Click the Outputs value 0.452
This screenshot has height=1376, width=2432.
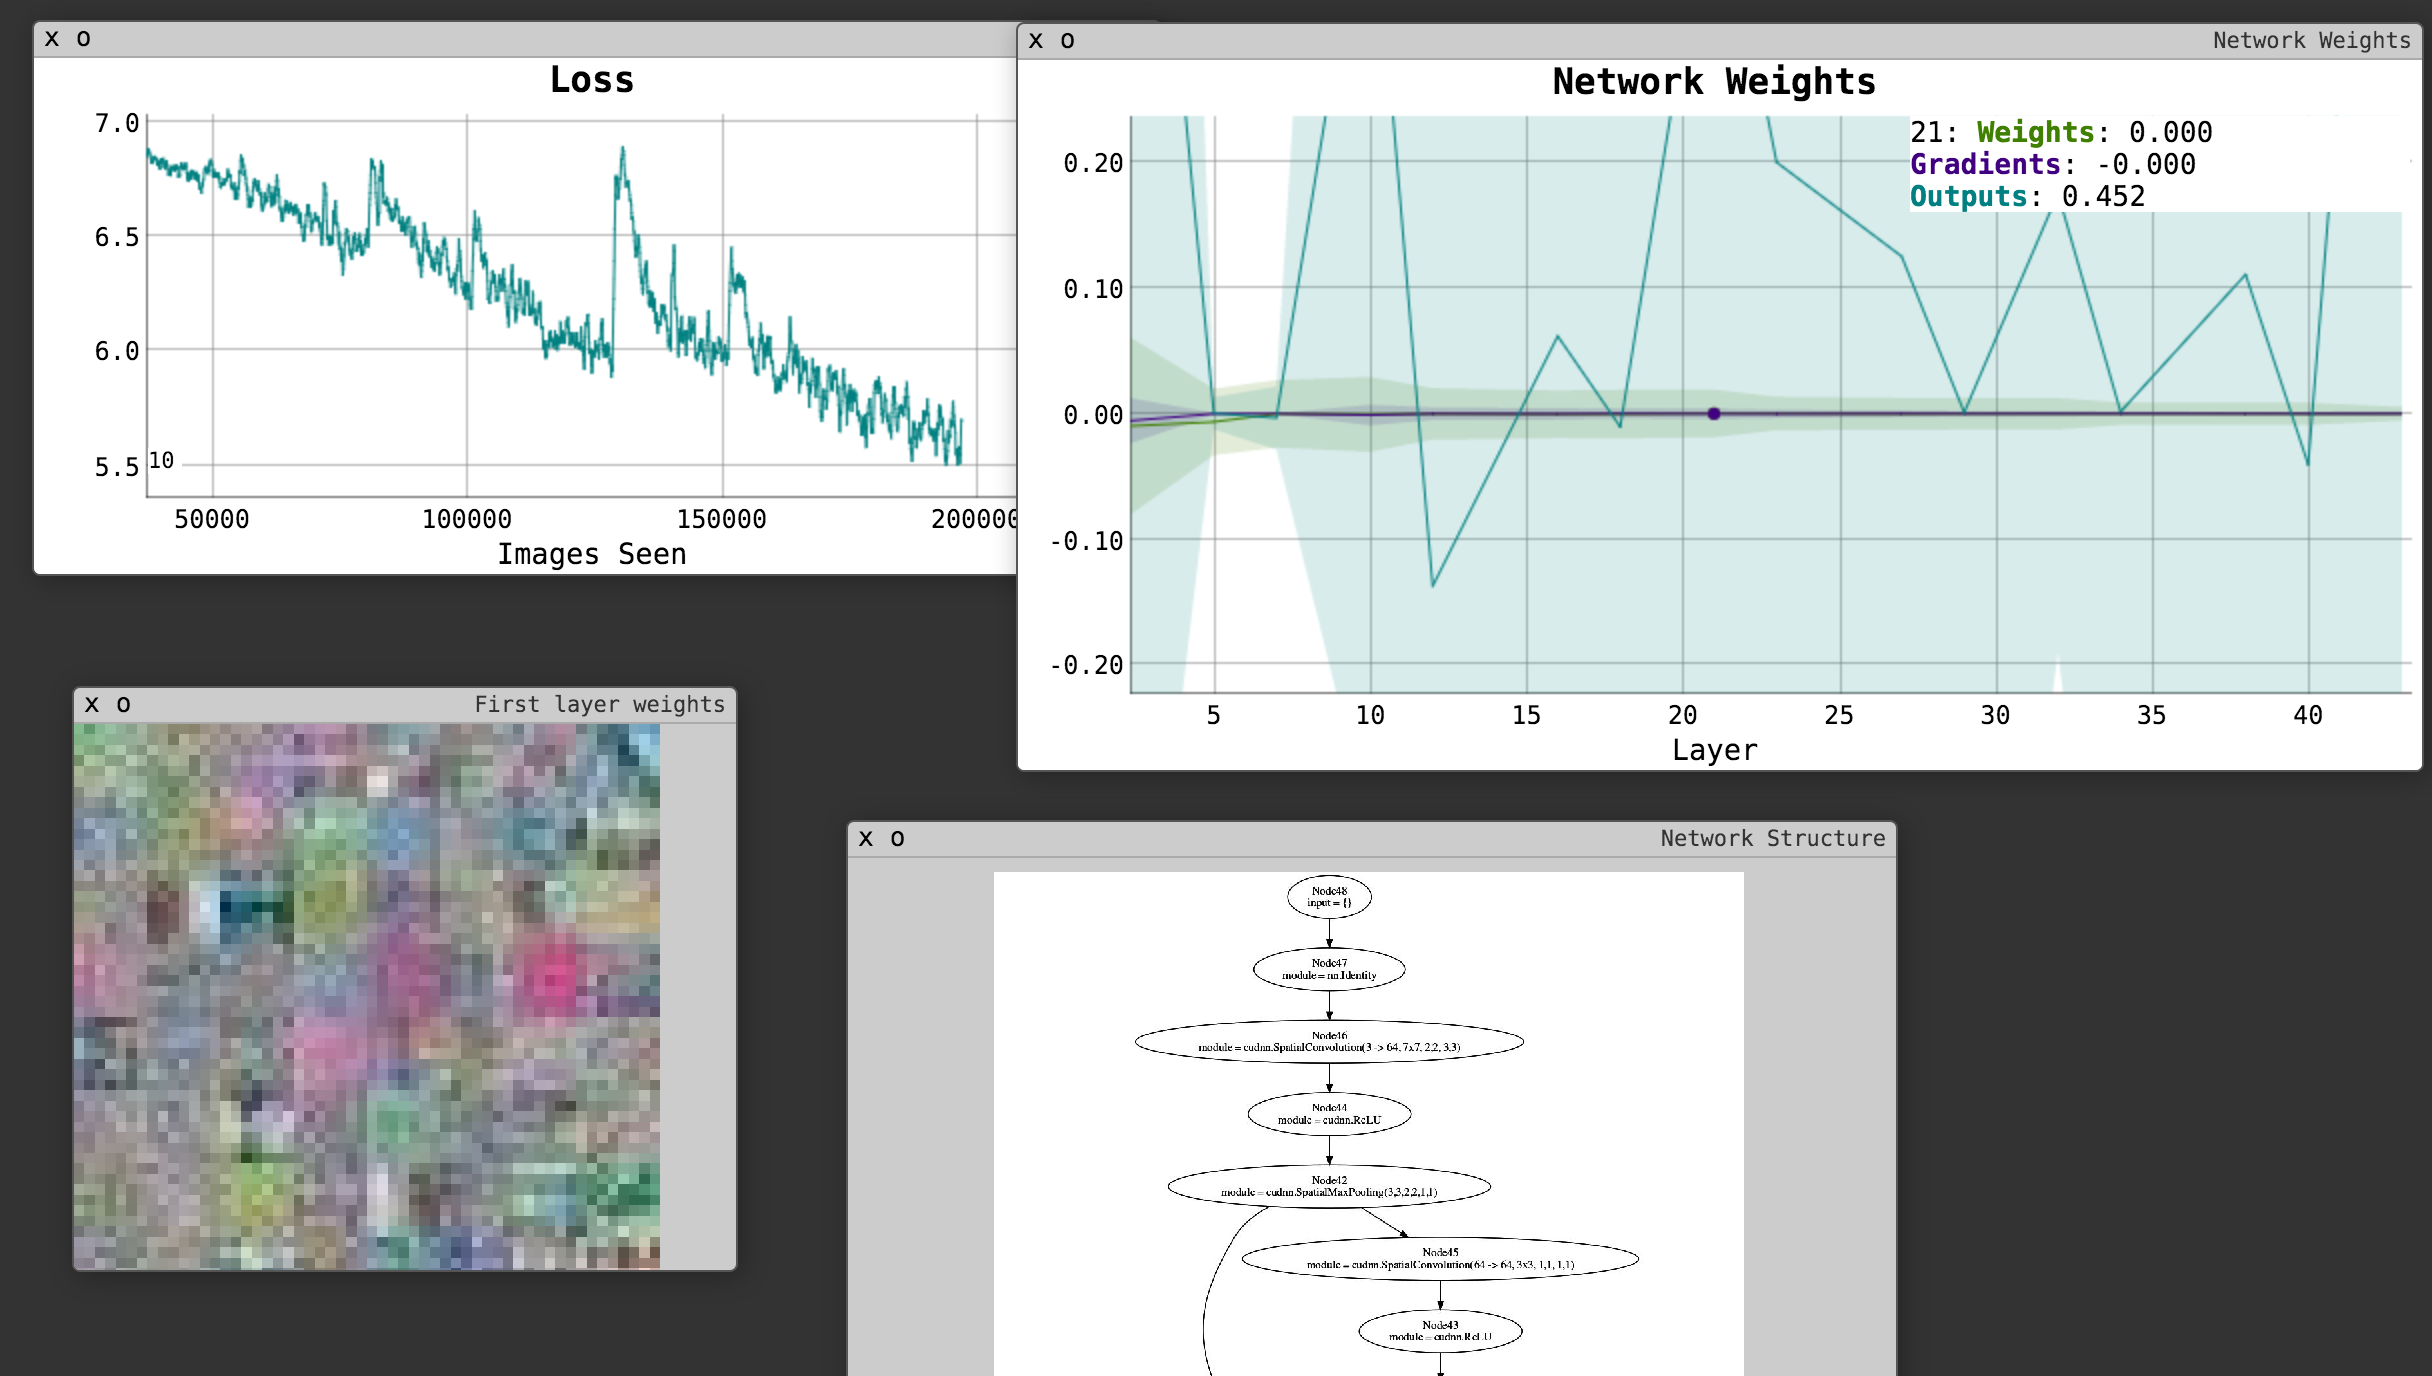[x=2103, y=197]
